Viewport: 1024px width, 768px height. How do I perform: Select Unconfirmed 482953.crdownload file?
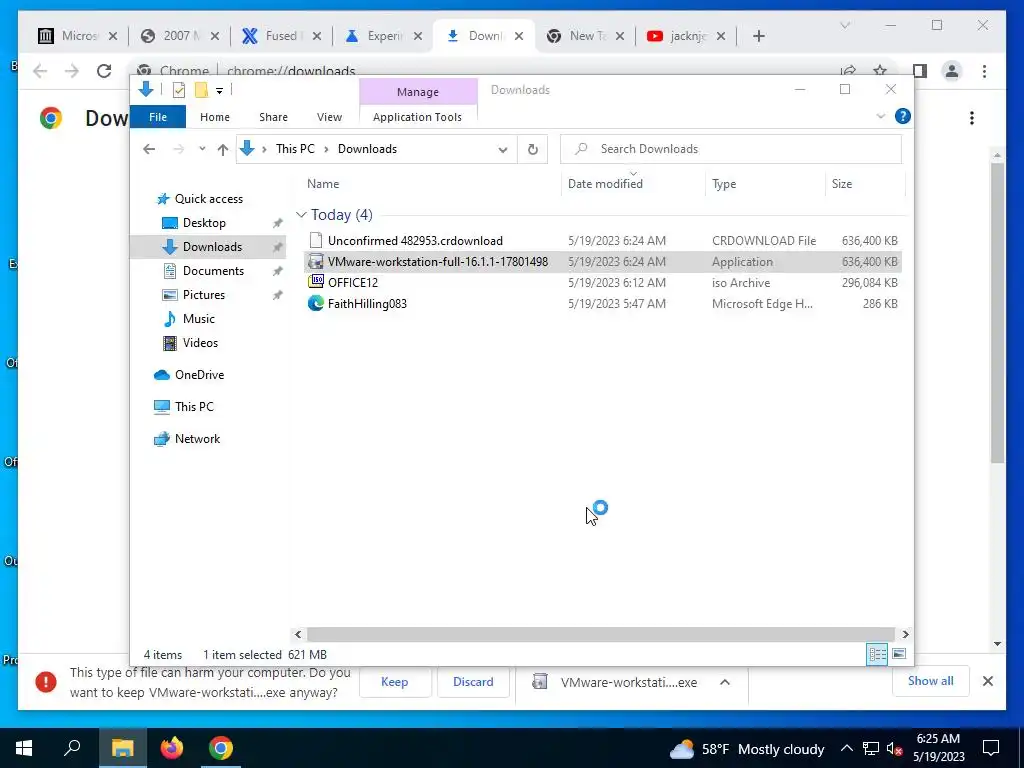[x=602, y=240]
